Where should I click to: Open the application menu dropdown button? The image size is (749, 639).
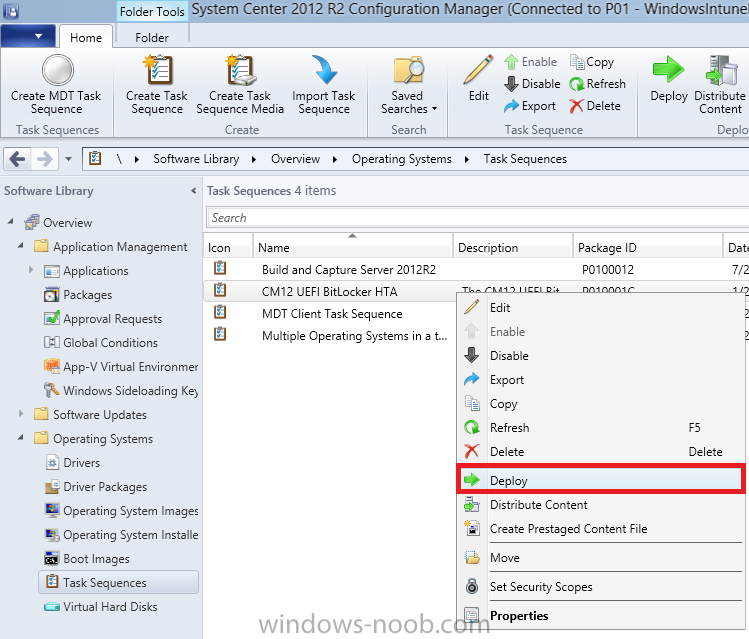point(29,36)
